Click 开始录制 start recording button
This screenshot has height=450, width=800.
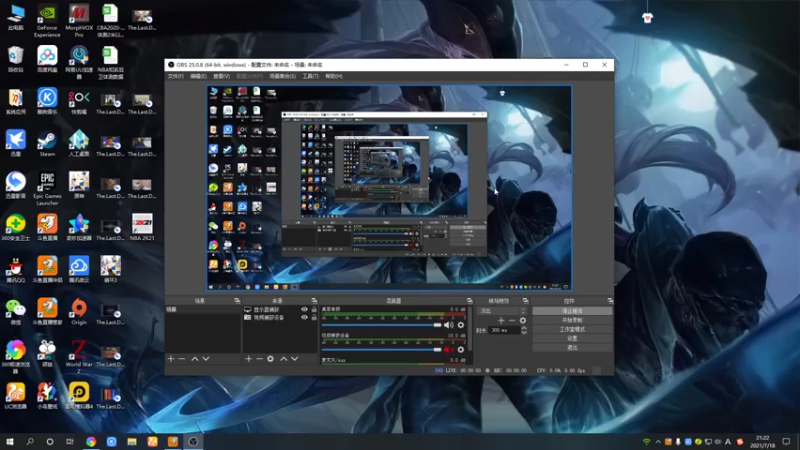tap(572, 320)
